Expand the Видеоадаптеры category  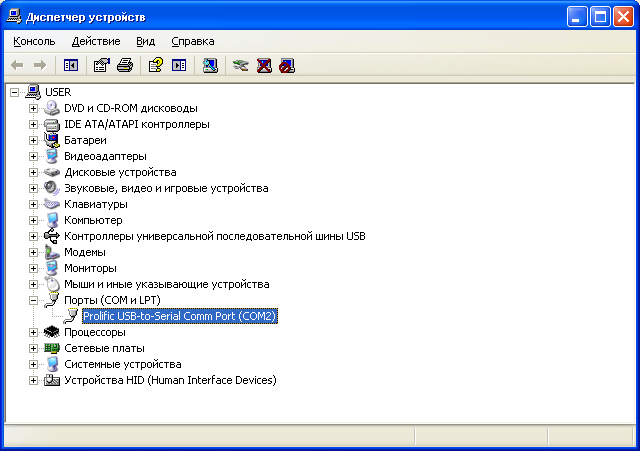pyautogui.click(x=33, y=156)
